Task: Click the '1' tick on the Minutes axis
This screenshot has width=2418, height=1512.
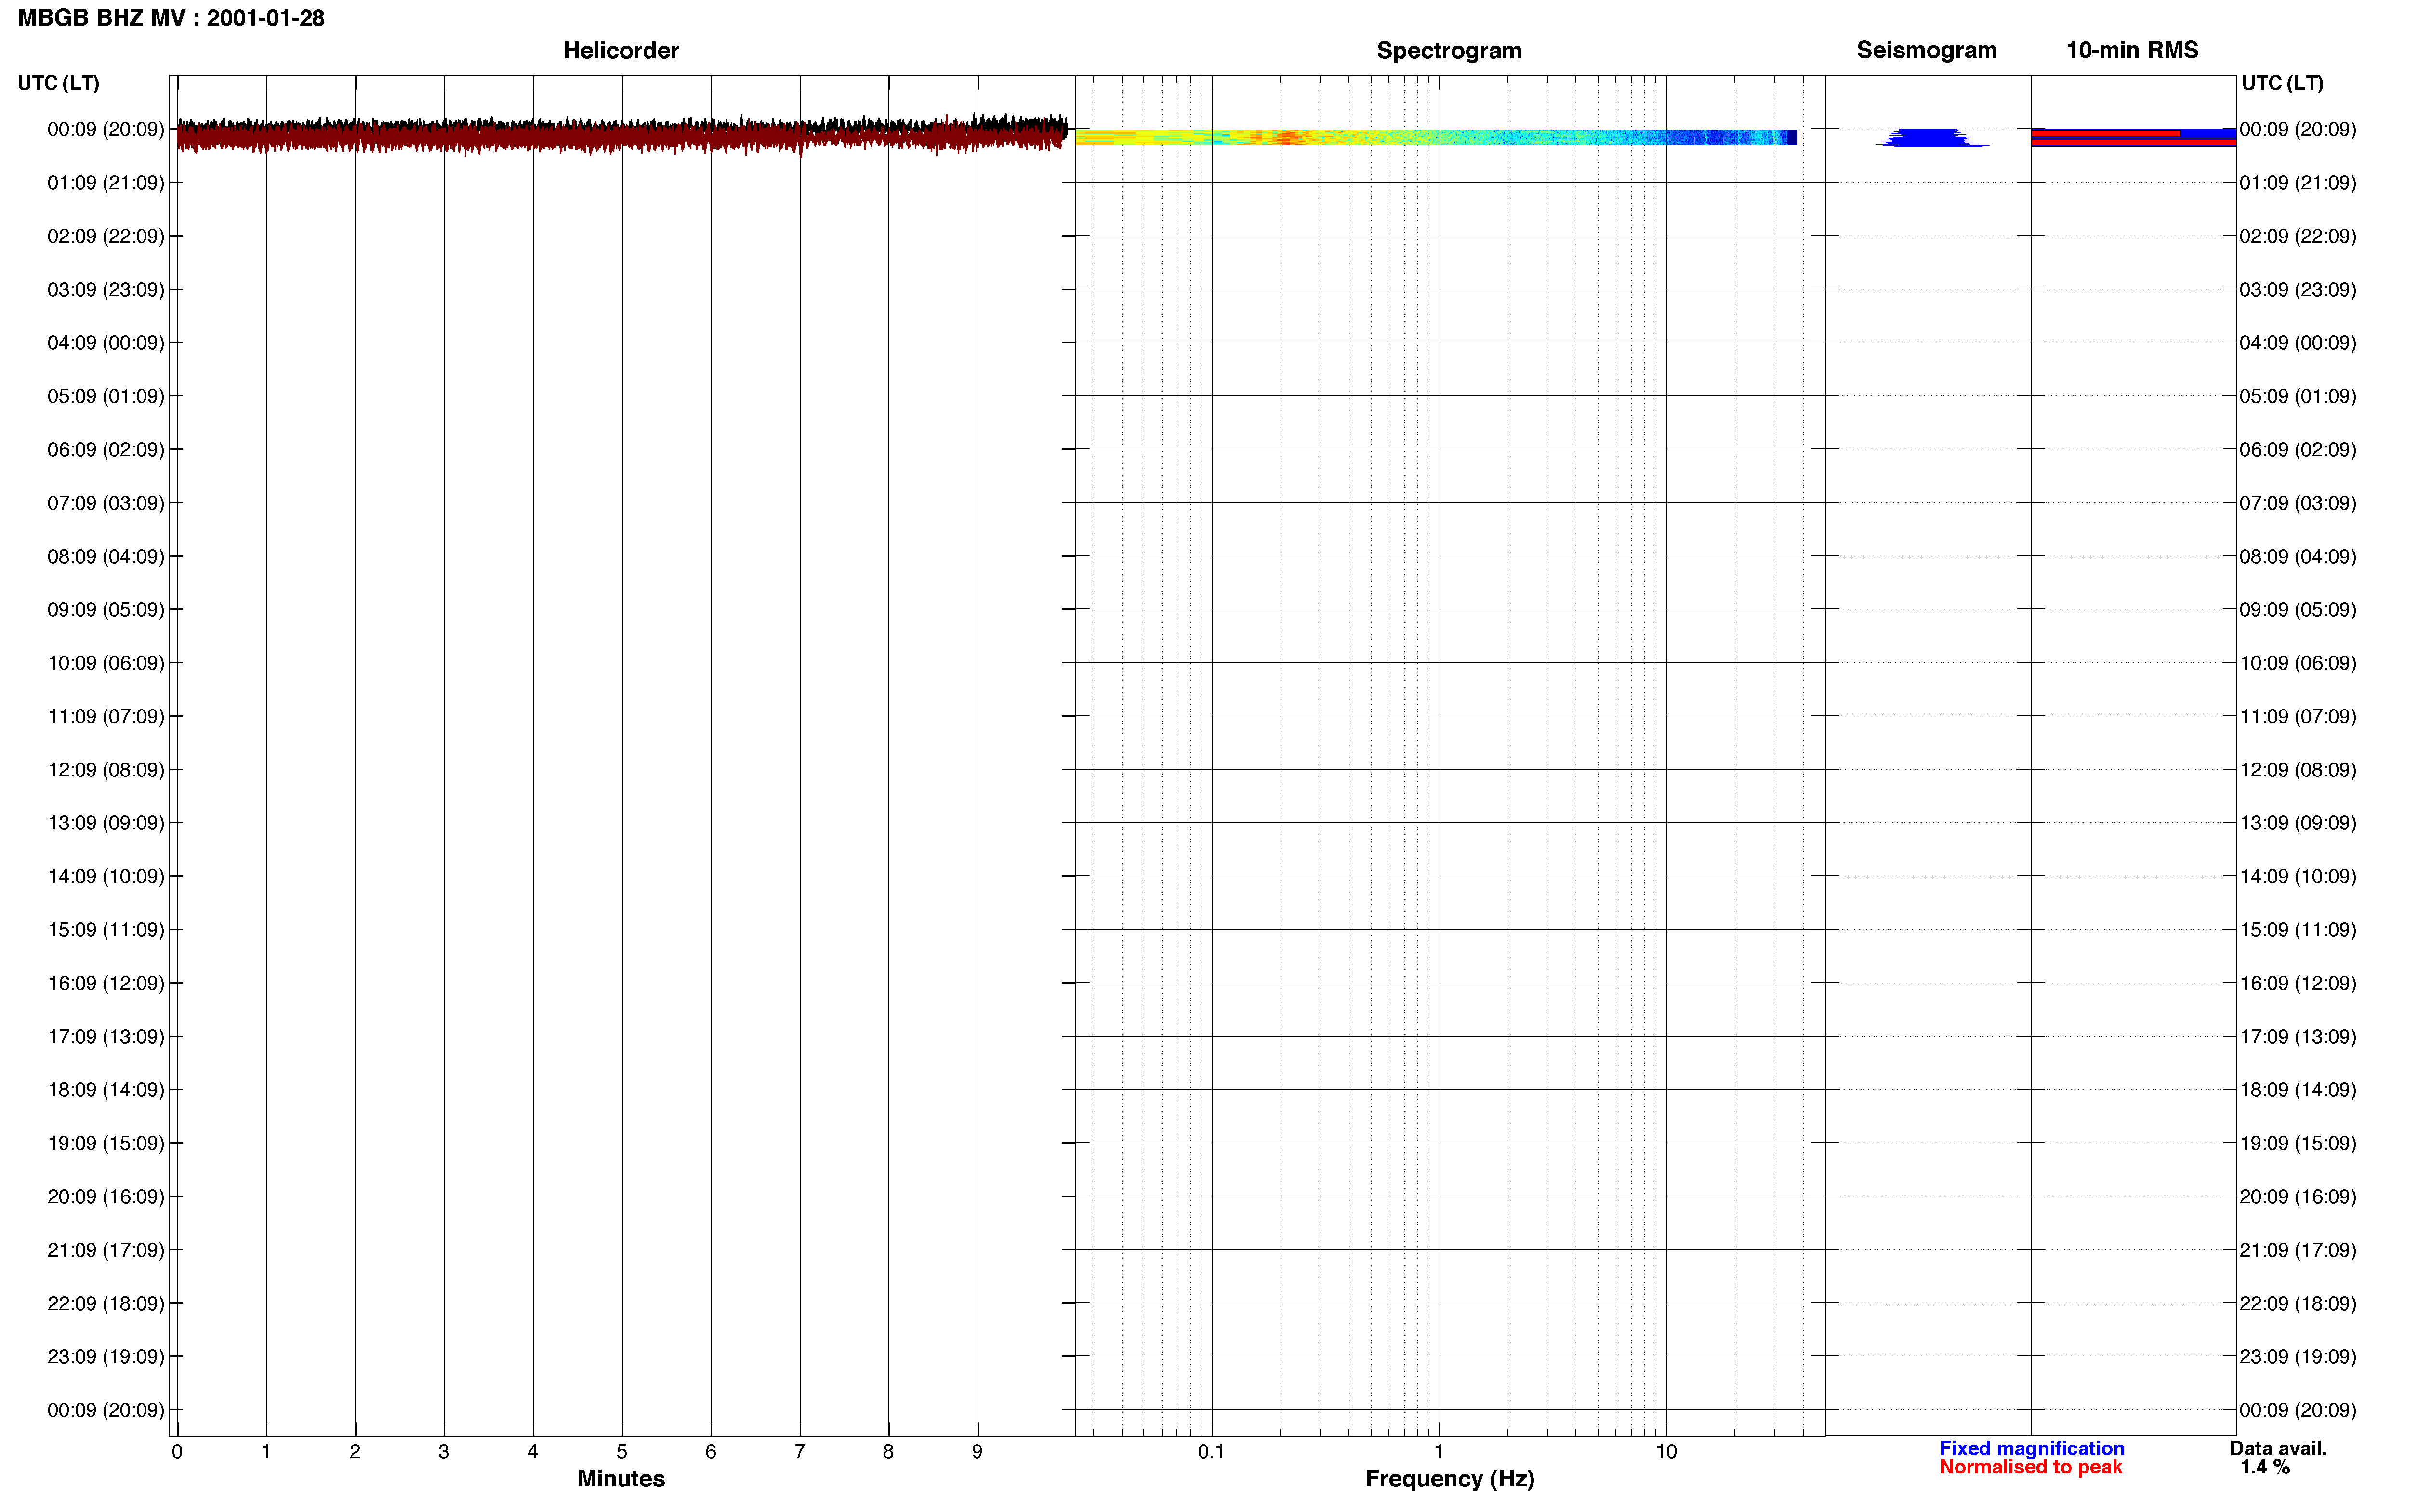Action: [266, 1451]
